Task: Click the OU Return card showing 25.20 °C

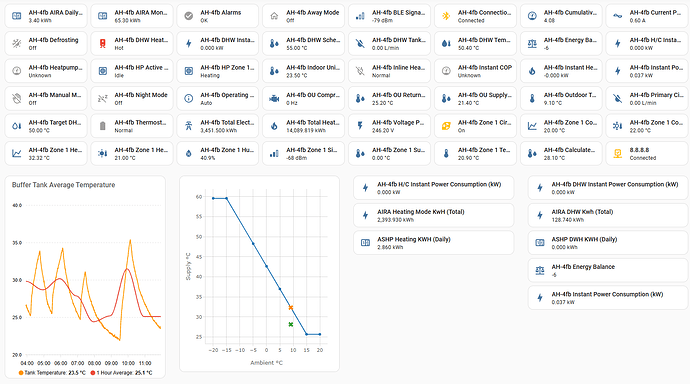Action: (x=389, y=98)
